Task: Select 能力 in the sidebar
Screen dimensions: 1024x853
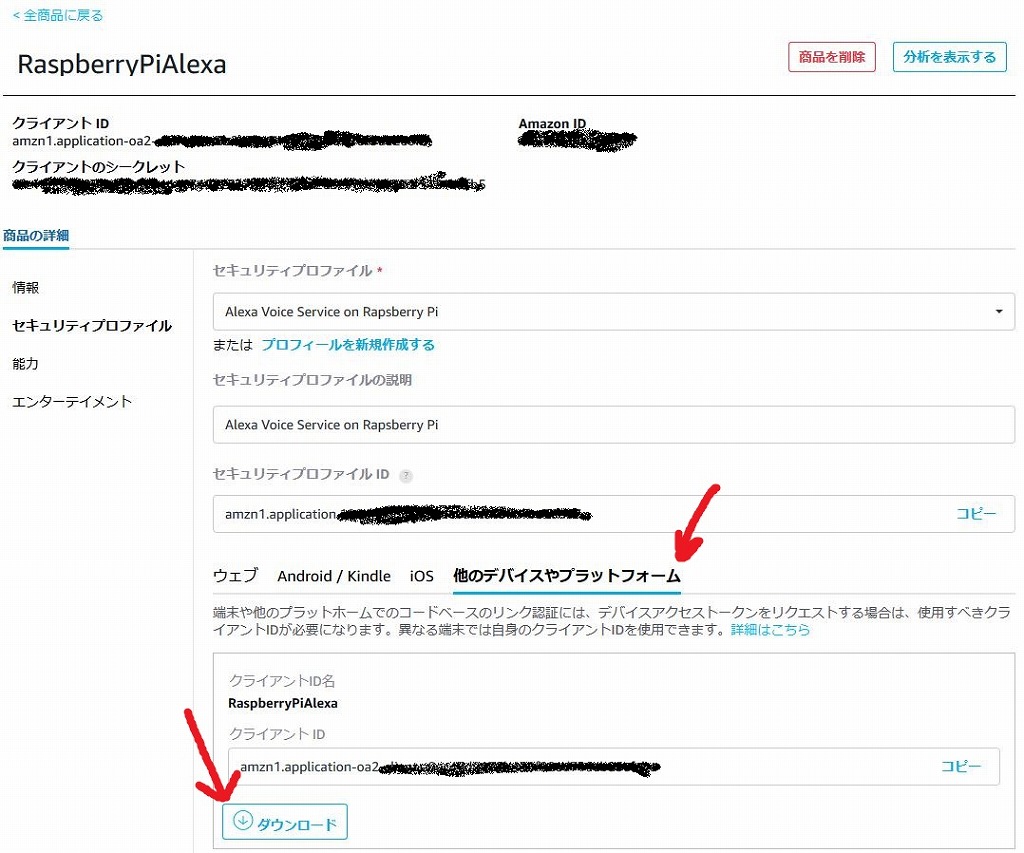Action: pos(25,363)
